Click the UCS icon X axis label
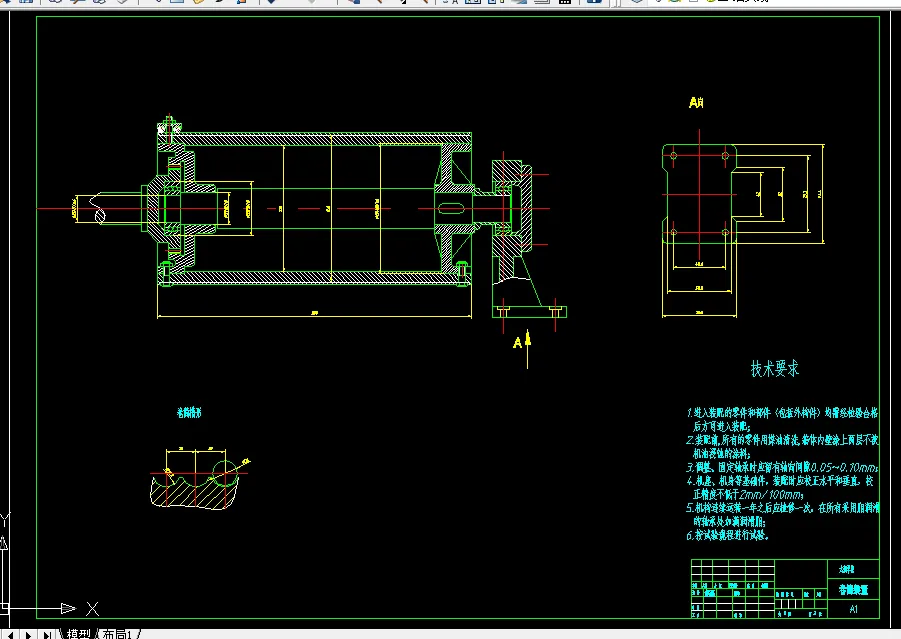 [x=93, y=609]
